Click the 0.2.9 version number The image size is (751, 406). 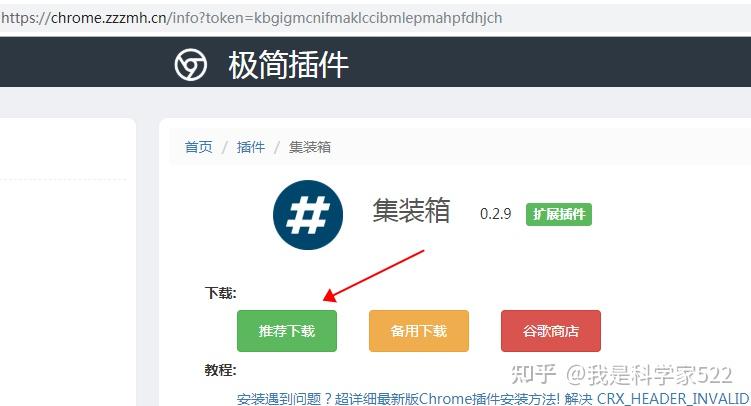[x=496, y=214]
